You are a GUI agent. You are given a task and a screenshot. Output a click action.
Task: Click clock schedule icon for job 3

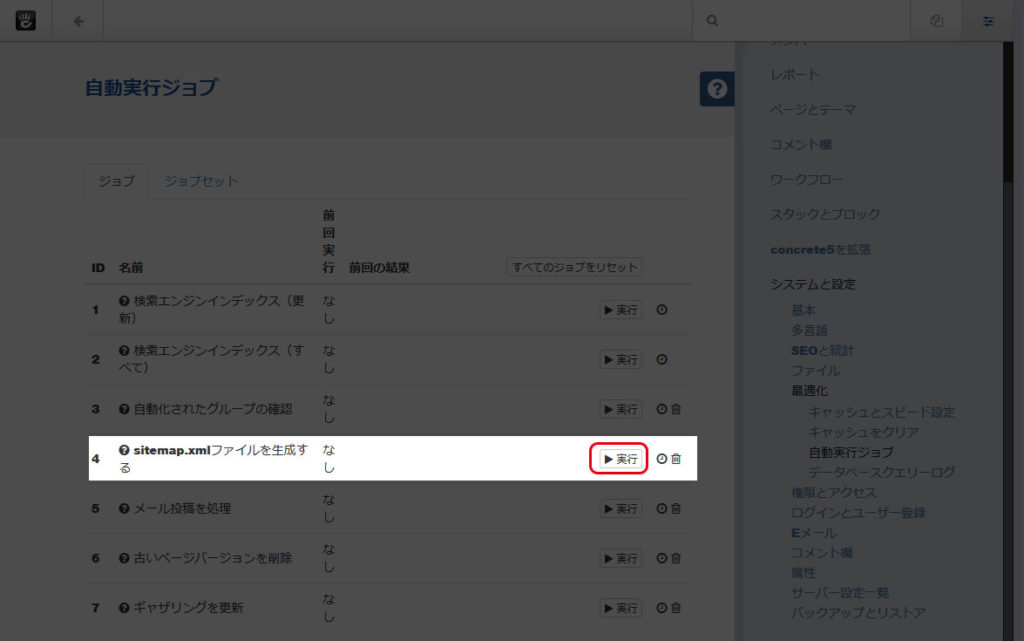tap(662, 409)
